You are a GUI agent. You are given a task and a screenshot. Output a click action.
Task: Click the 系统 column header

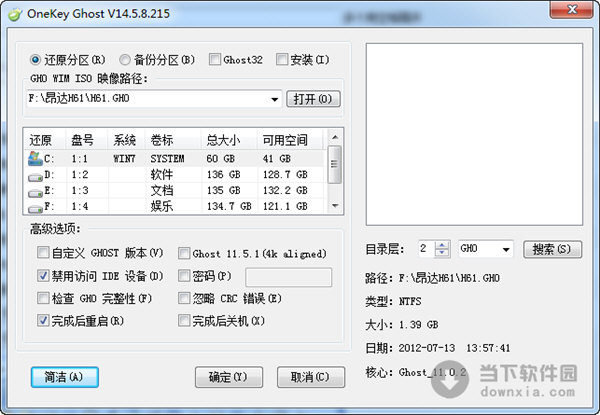coord(126,140)
